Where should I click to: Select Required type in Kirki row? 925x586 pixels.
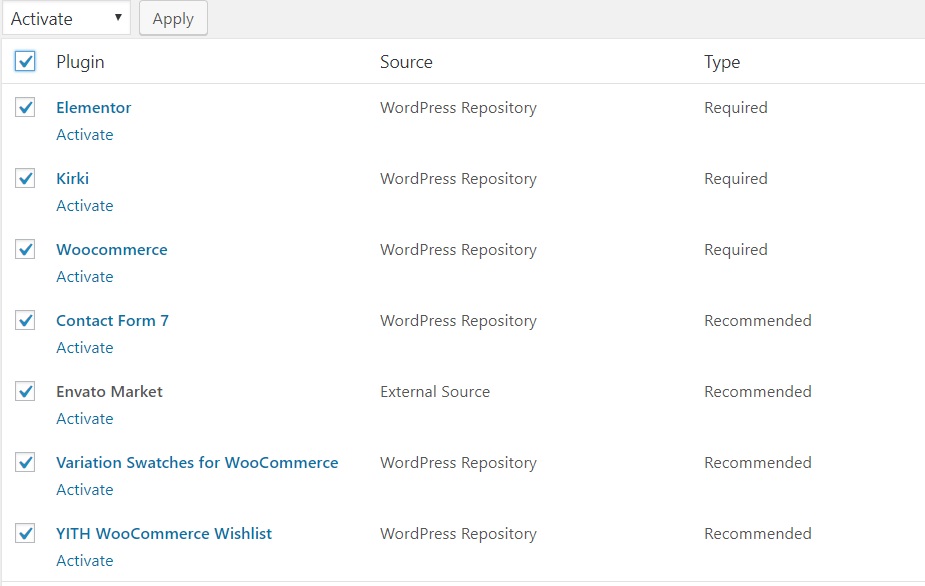coord(736,178)
